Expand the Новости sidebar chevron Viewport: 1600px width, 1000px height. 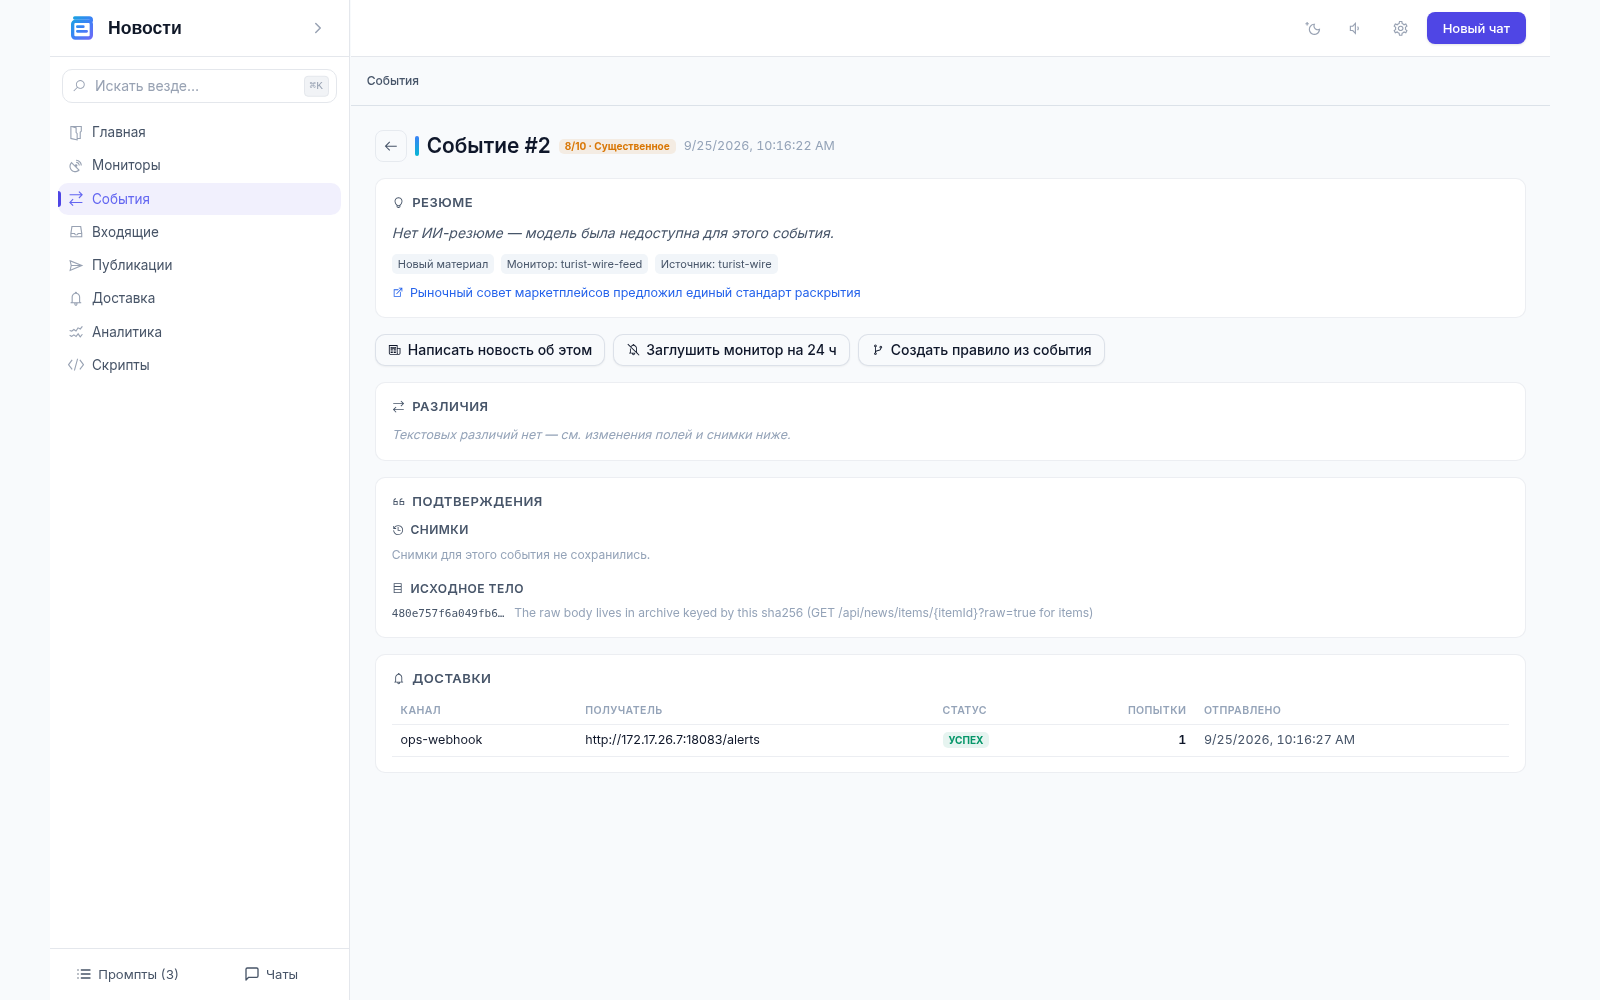318,28
